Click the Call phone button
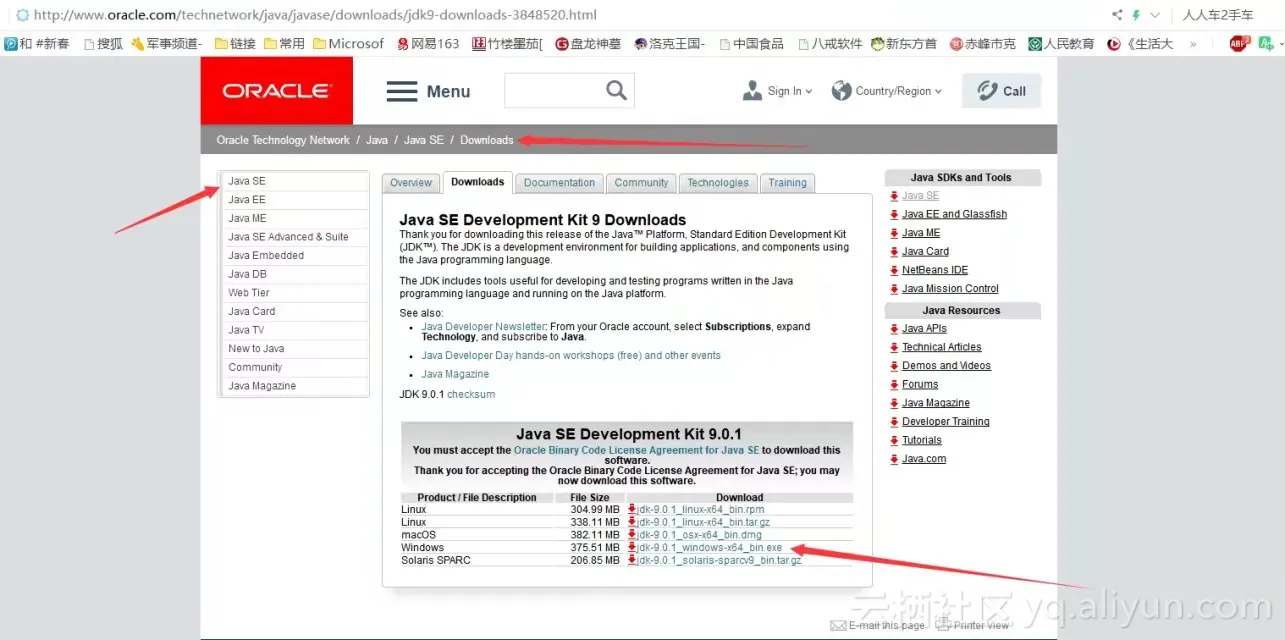The width and height of the screenshot is (1285, 640). 1001,91
